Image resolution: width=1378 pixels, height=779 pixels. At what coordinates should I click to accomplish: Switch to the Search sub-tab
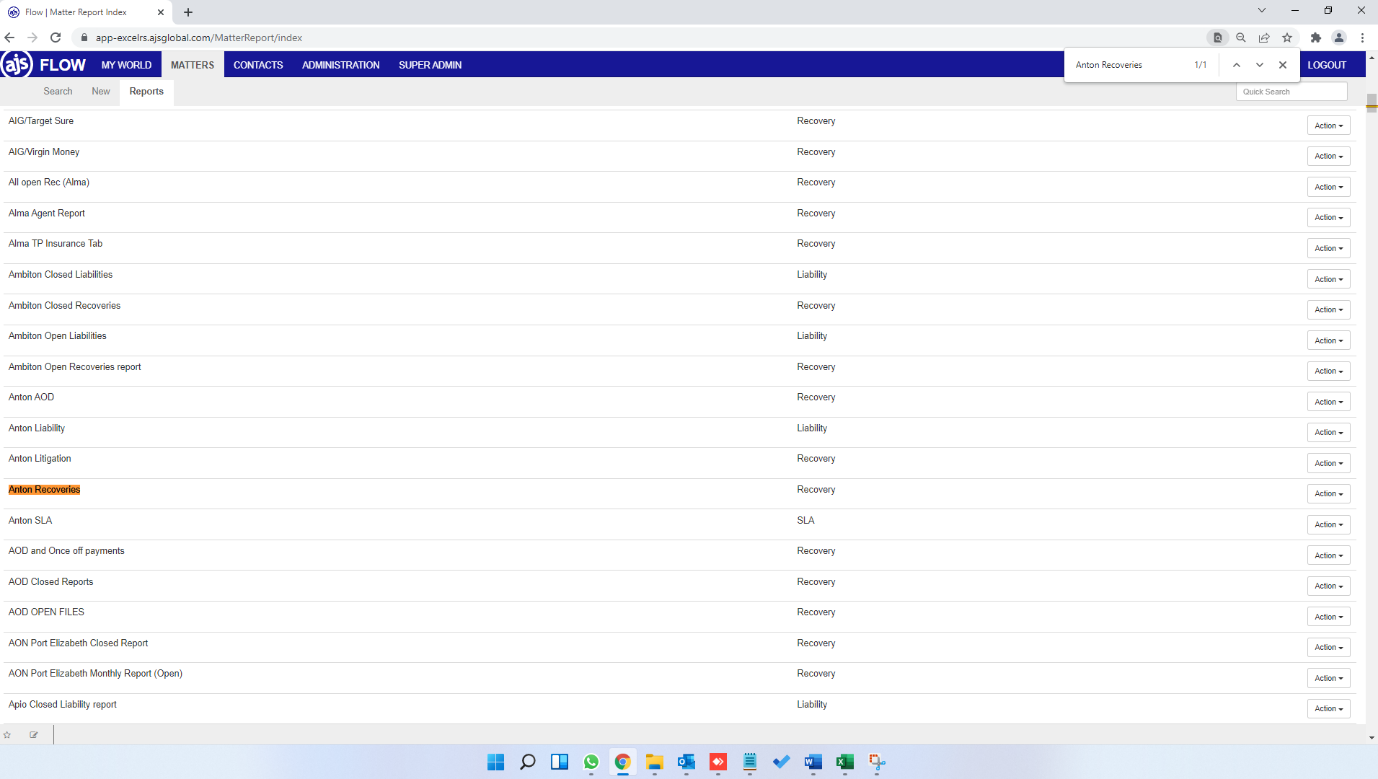[58, 91]
